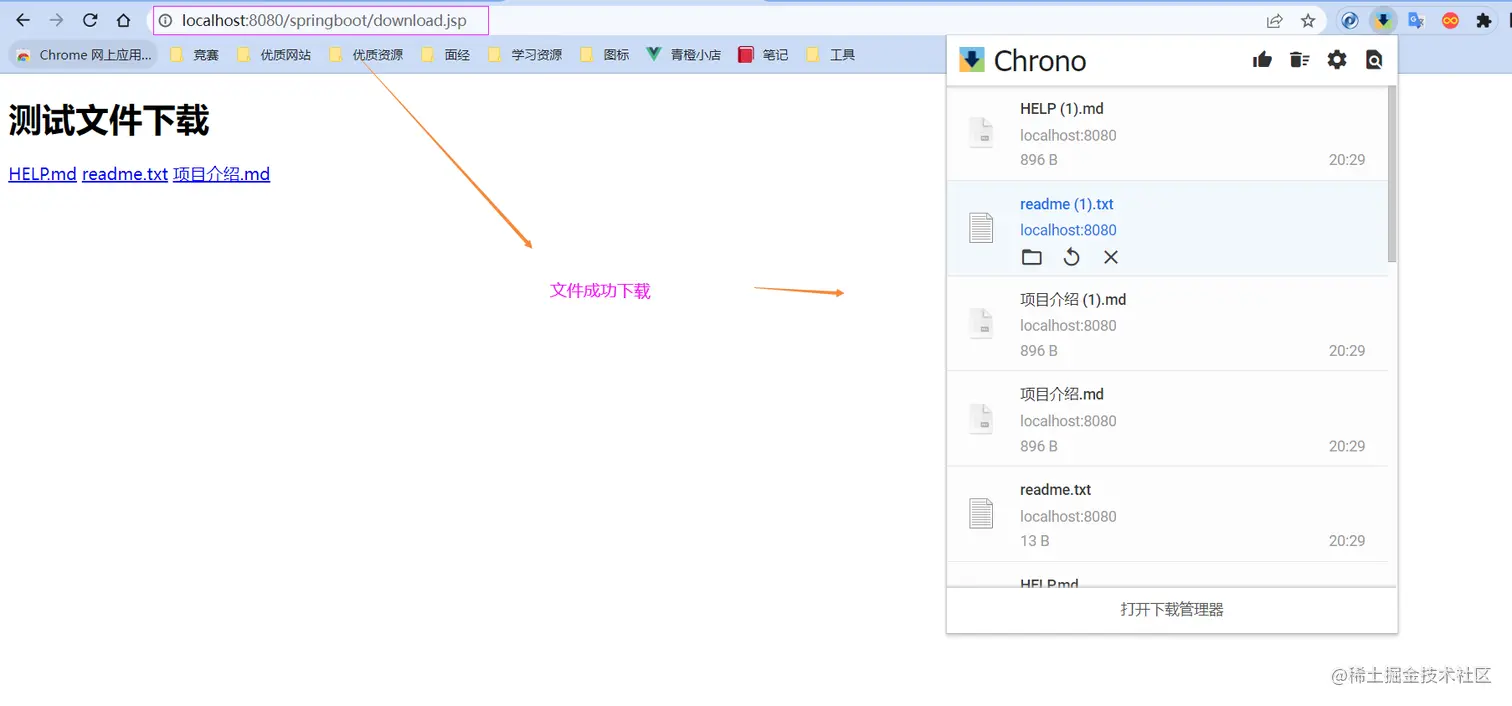The image size is (1512, 706).
Task: Open the 面经 bookmark folder
Action: tap(446, 55)
